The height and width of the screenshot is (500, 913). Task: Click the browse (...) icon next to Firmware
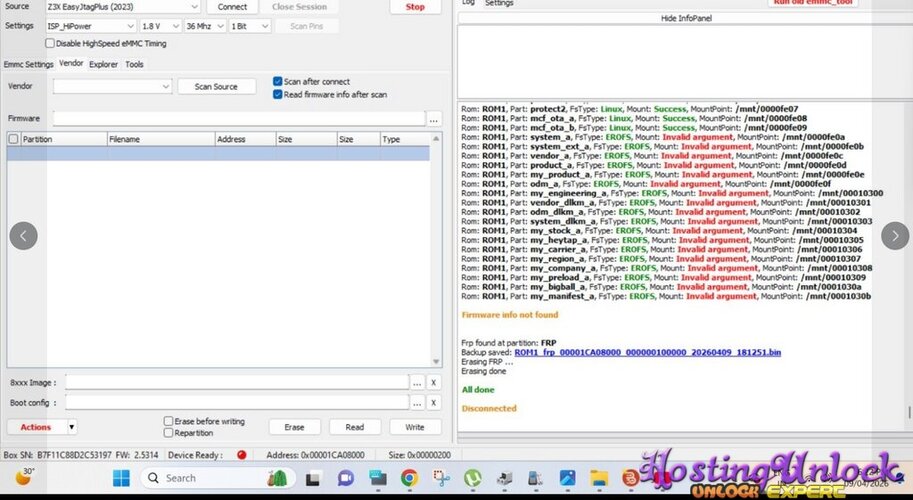coord(433,119)
